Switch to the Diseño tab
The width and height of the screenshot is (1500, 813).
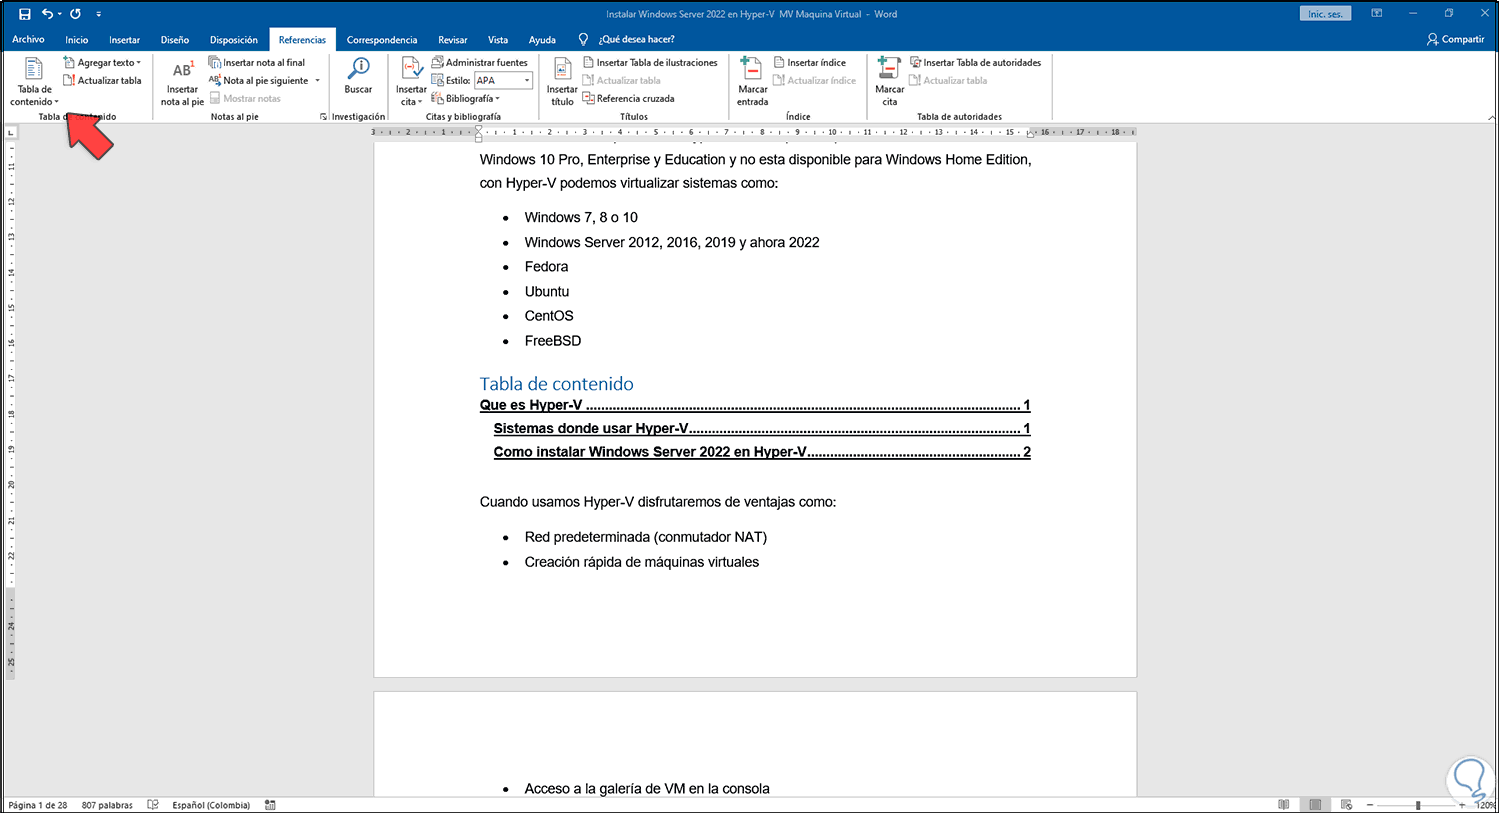pyautogui.click(x=175, y=40)
